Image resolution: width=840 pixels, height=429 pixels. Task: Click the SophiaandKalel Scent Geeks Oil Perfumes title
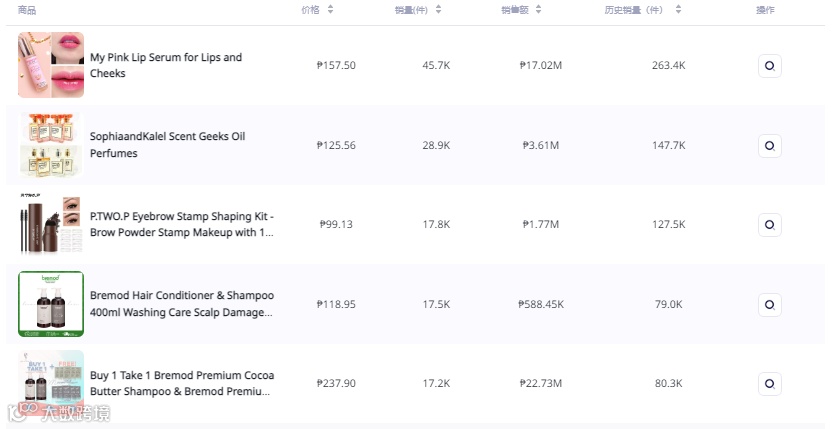(x=167, y=145)
